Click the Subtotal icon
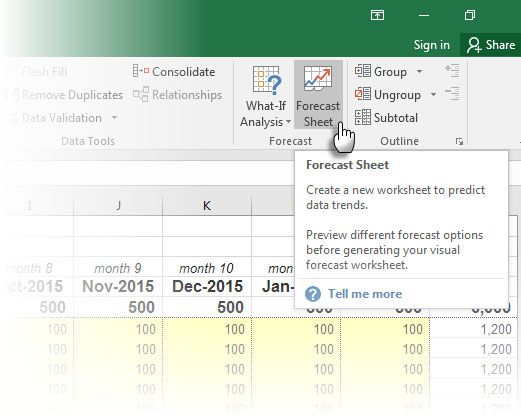The image size is (521, 416). coord(363,117)
